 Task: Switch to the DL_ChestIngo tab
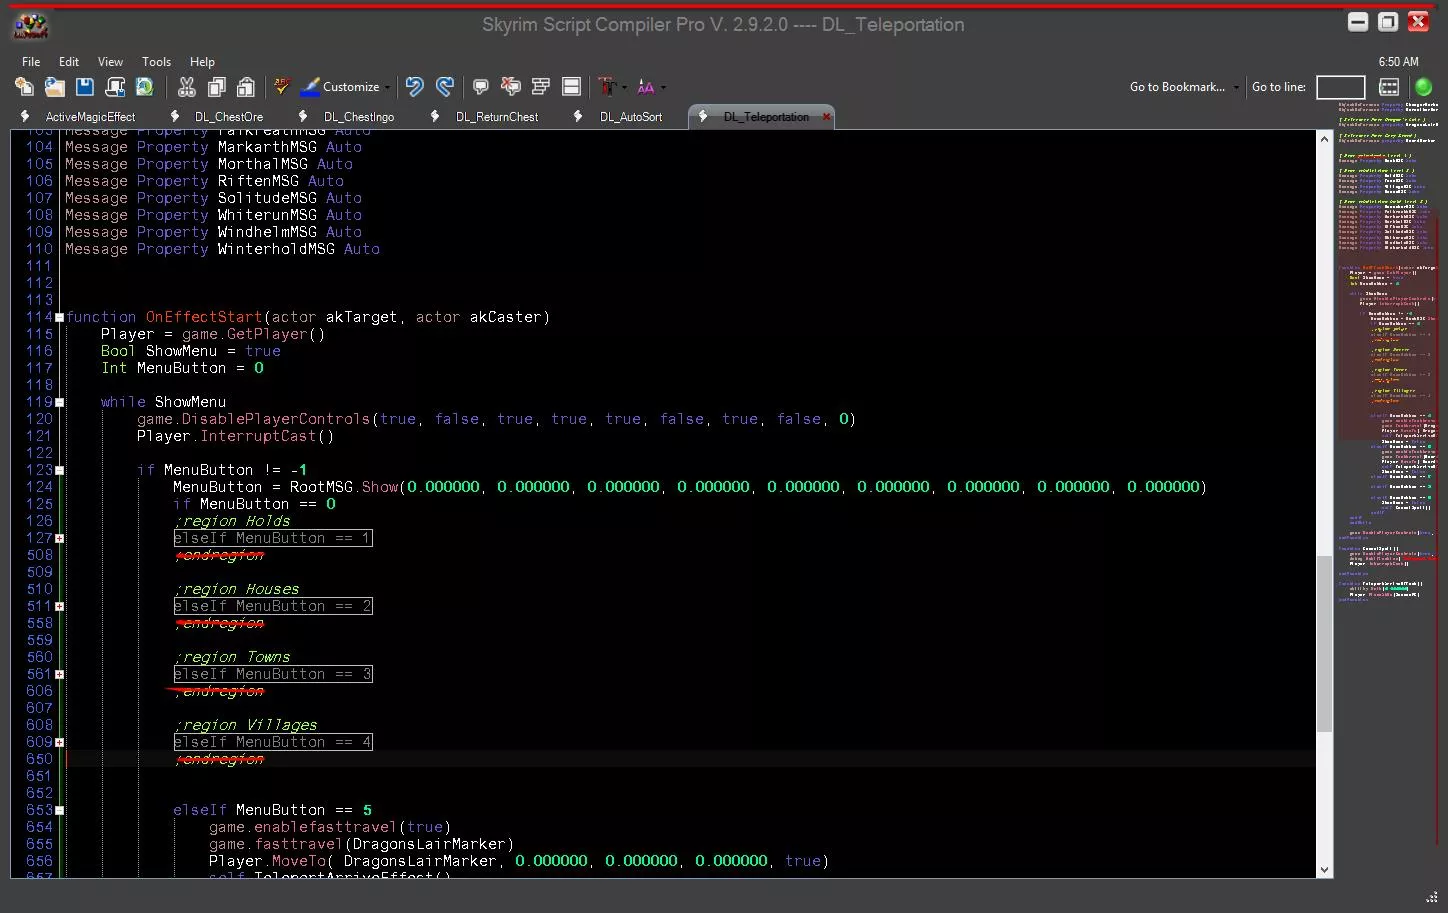point(359,117)
